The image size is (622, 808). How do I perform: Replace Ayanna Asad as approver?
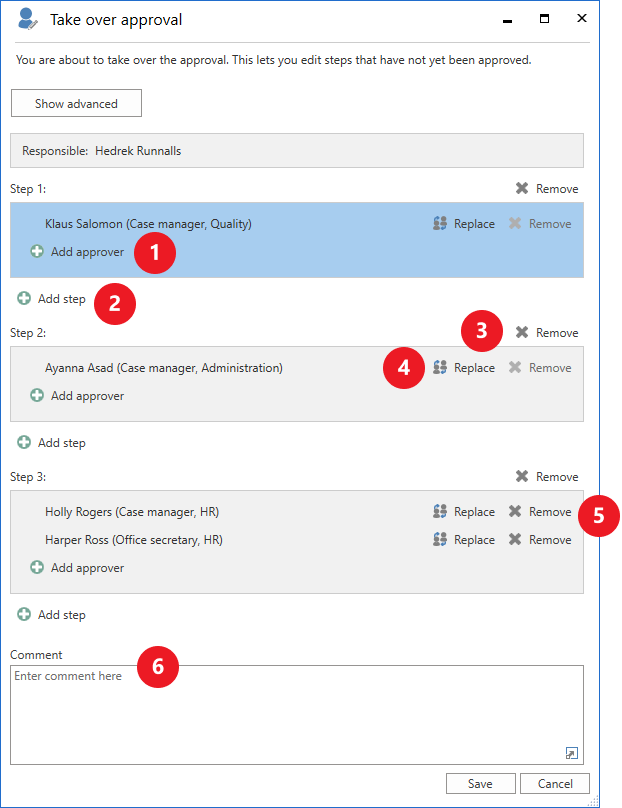click(x=464, y=367)
